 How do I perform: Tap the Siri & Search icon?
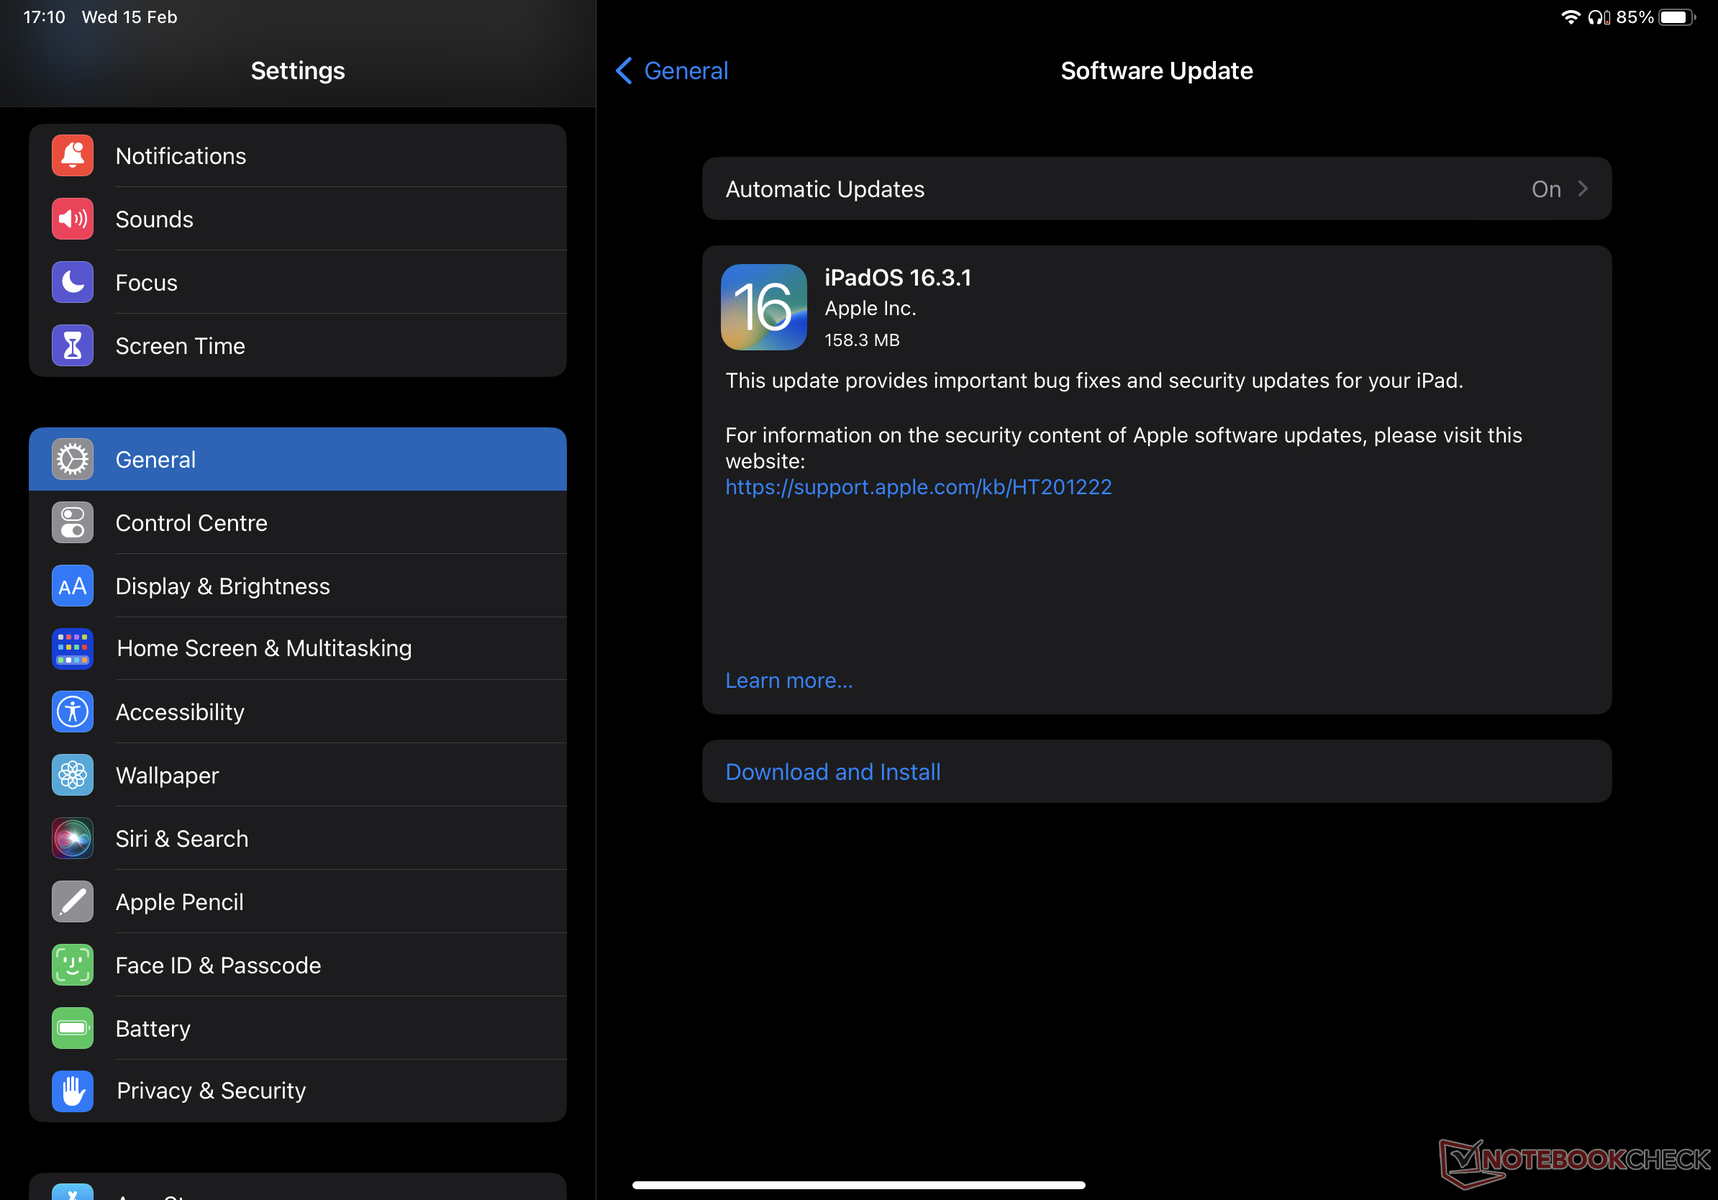coord(73,839)
